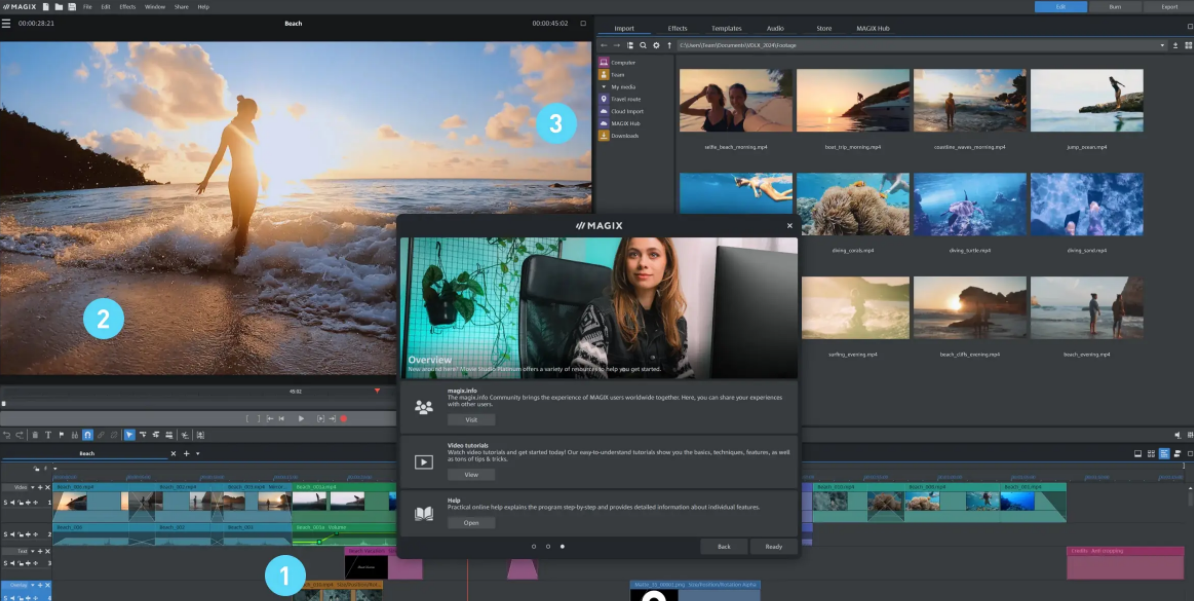
Task: Open the Text track dropdown arrow
Action: click(33, 551)
